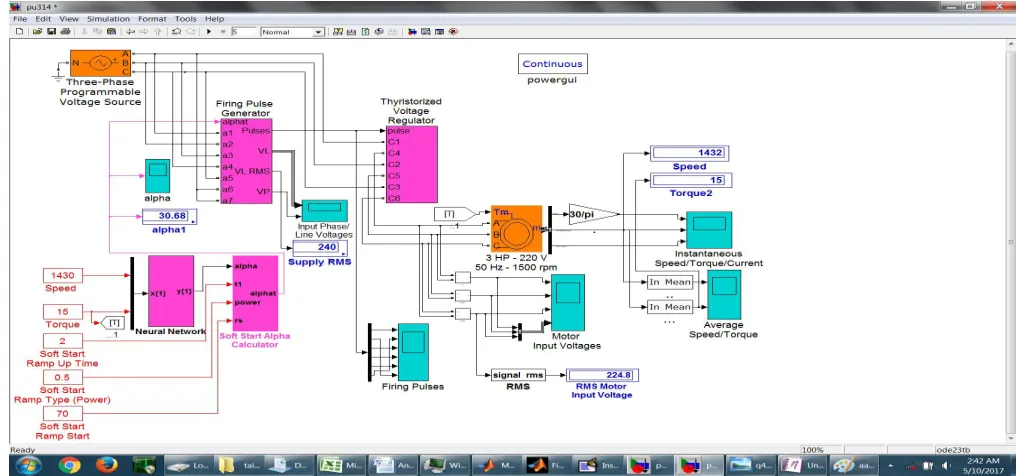Open Google Chrome from the taskbar
Screen dimensions: 1016x476
click(x=69, y=465)
